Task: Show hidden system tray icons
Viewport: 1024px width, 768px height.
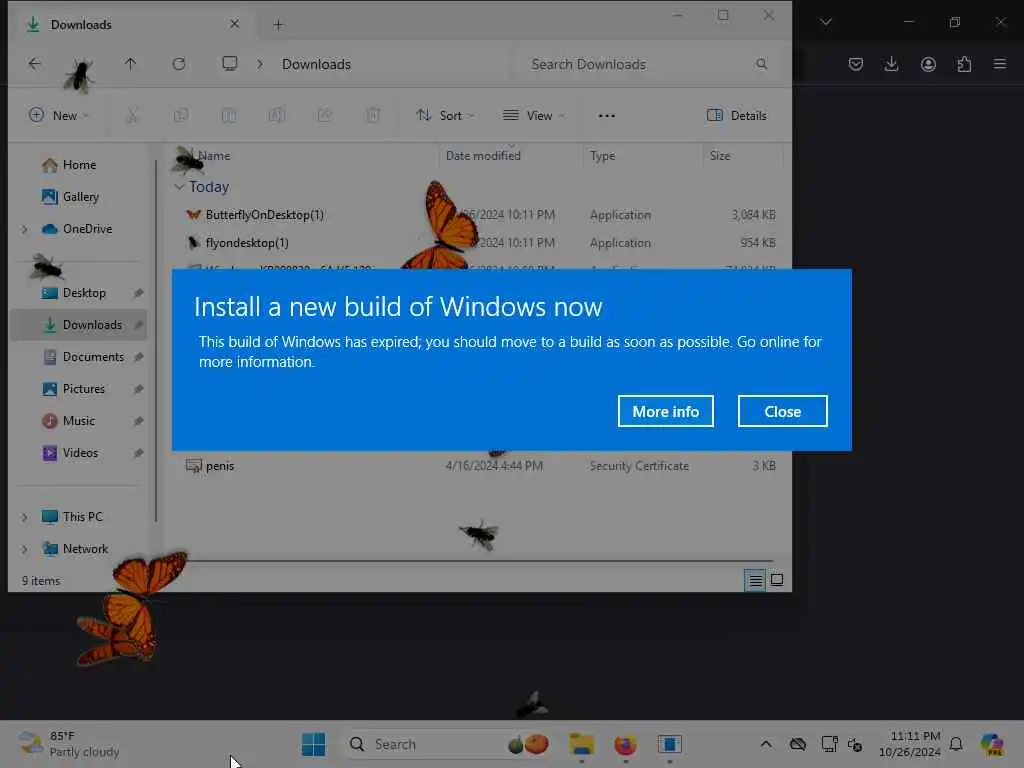Action: coord(765,744)
